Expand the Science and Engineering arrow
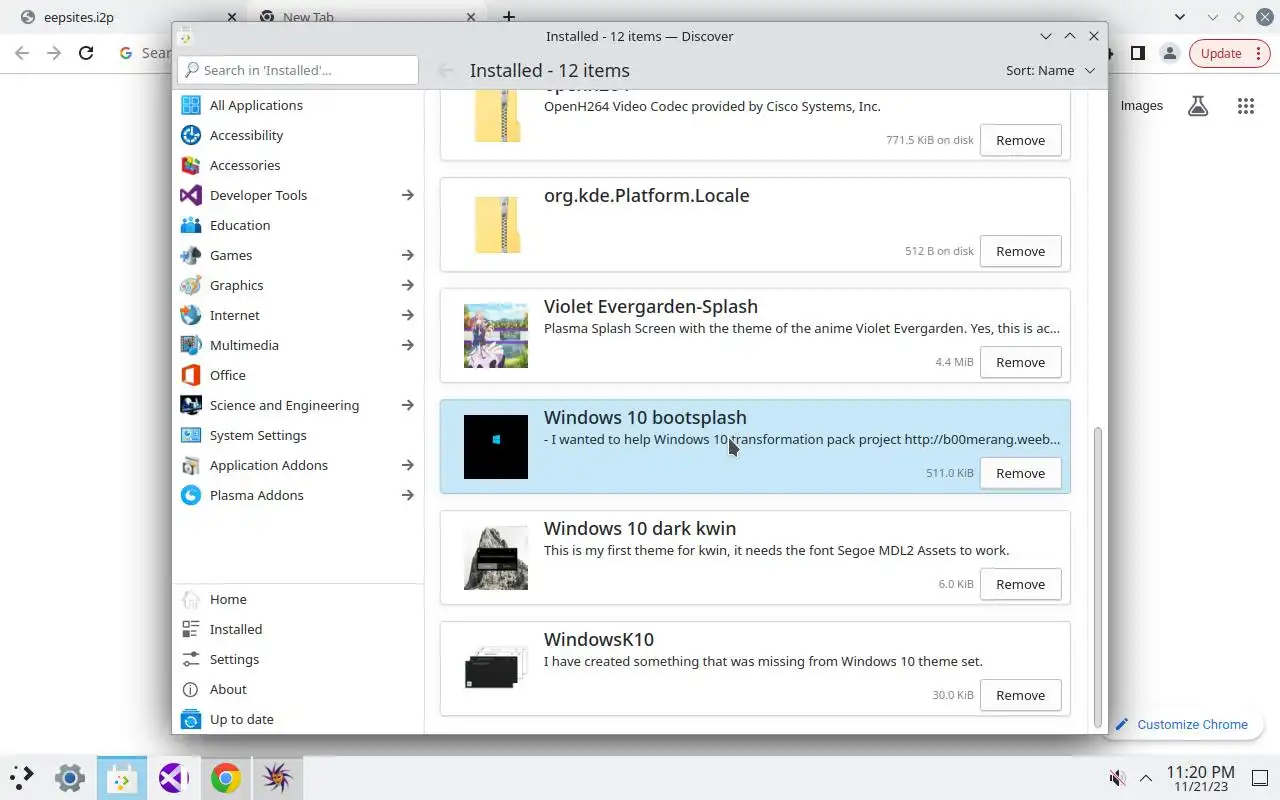 point(407,405)
